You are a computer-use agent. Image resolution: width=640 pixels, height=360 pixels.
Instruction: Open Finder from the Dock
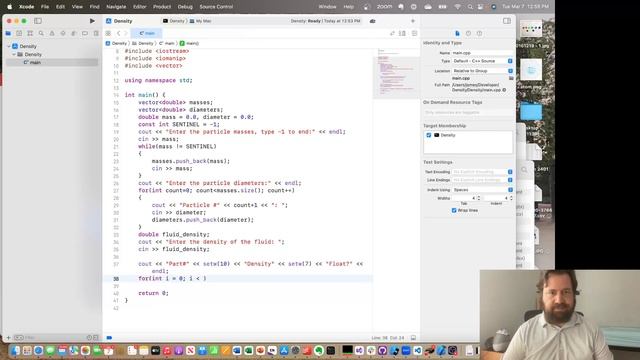[16, 350]
